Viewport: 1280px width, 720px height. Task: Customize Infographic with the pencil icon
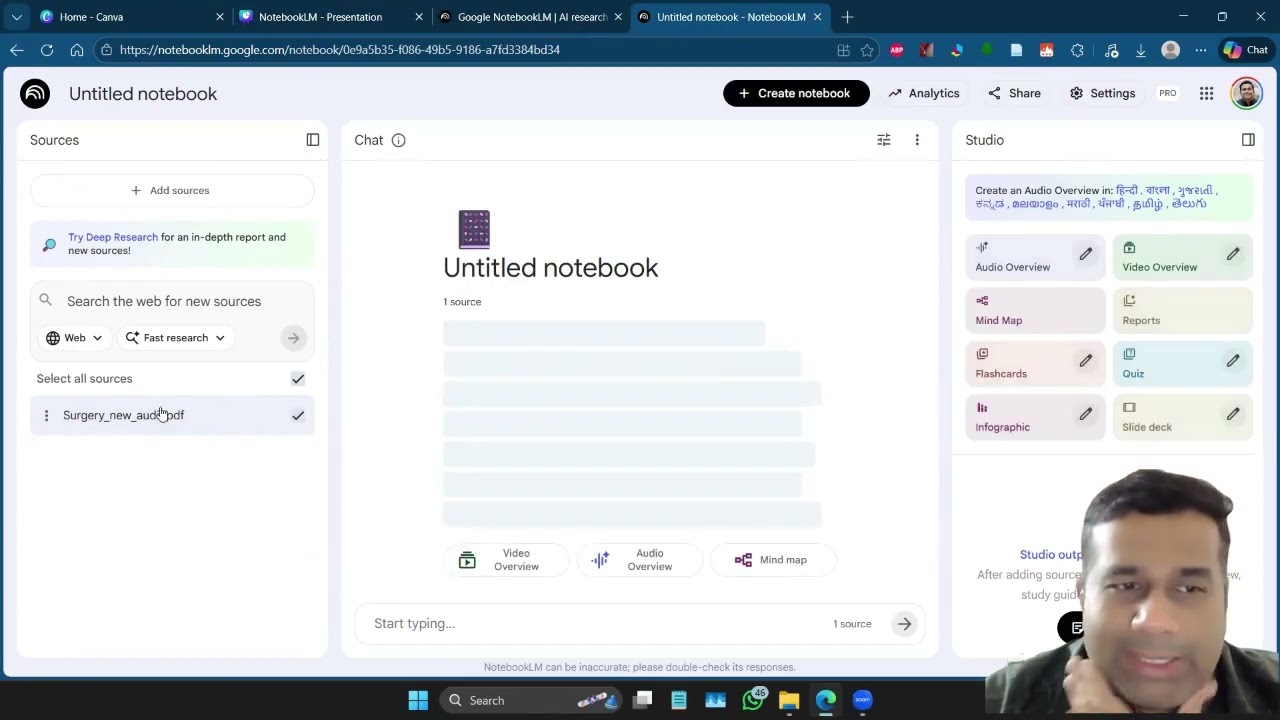[x=1085, y=414]
